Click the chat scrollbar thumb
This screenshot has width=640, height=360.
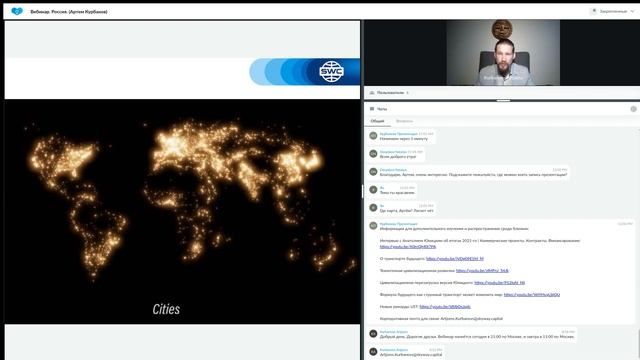tap(638, 343)
